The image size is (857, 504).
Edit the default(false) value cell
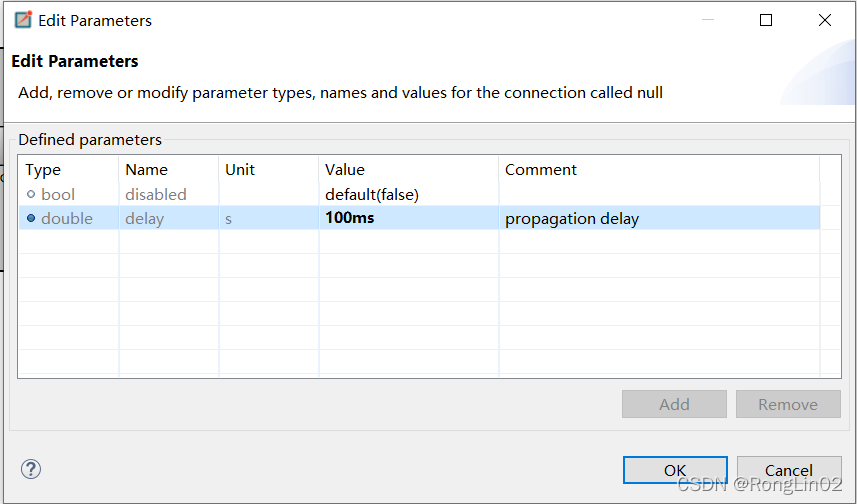pos(372,194)
